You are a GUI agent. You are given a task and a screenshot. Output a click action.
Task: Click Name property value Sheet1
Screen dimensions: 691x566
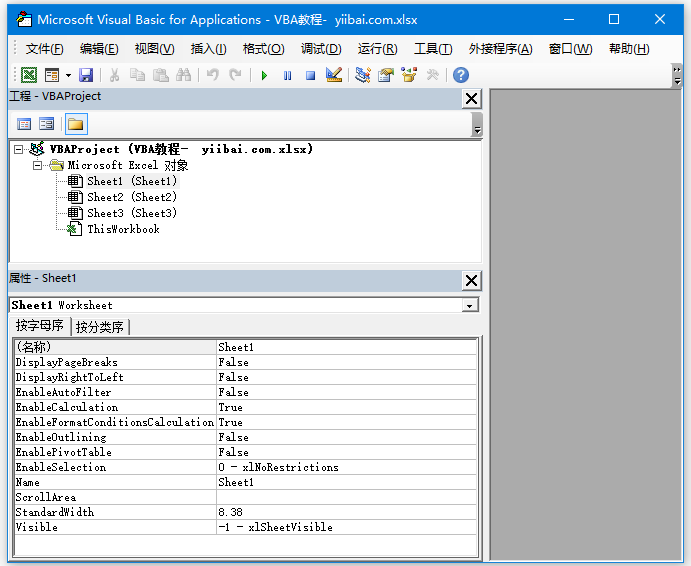(x=346, y=482)
